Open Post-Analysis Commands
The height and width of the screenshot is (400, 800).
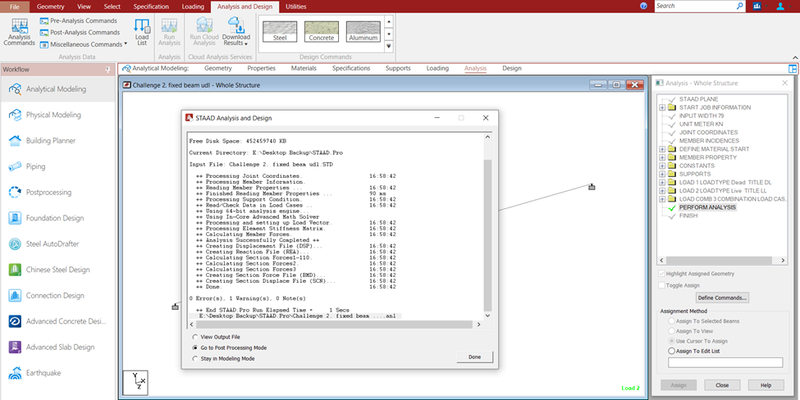coord(80,32)
